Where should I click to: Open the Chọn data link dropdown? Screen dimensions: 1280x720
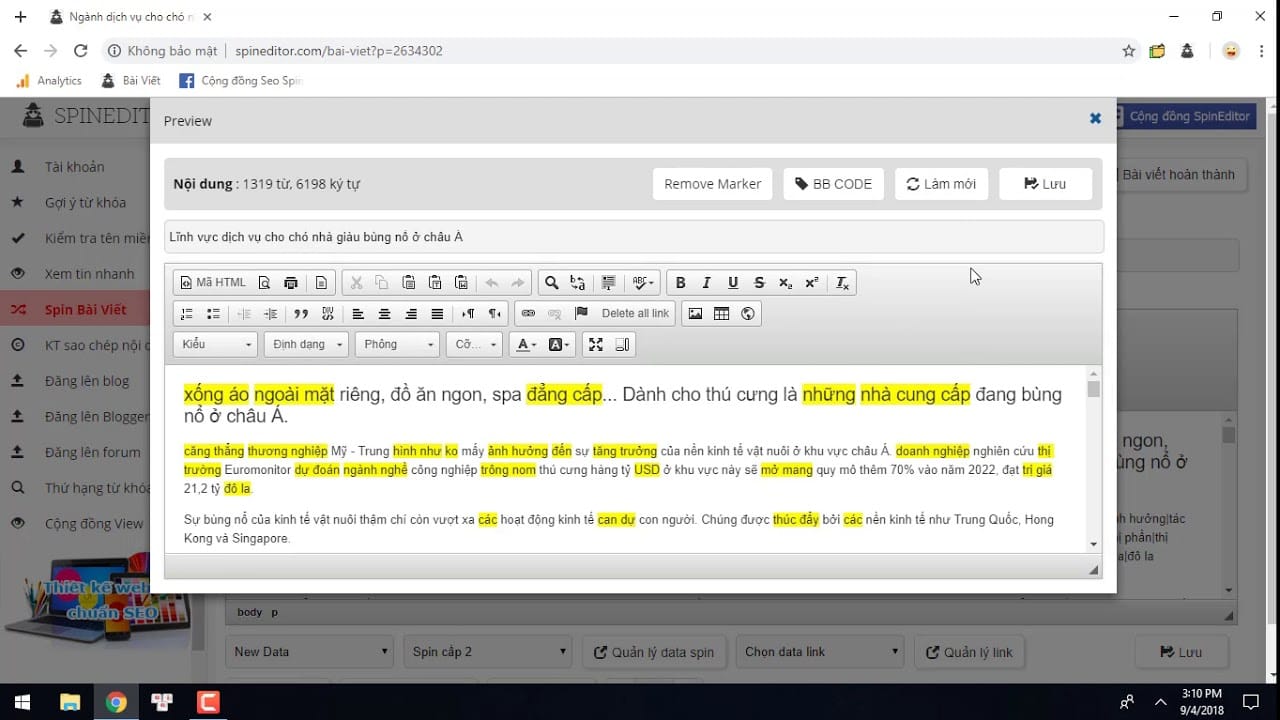(821, 652)
